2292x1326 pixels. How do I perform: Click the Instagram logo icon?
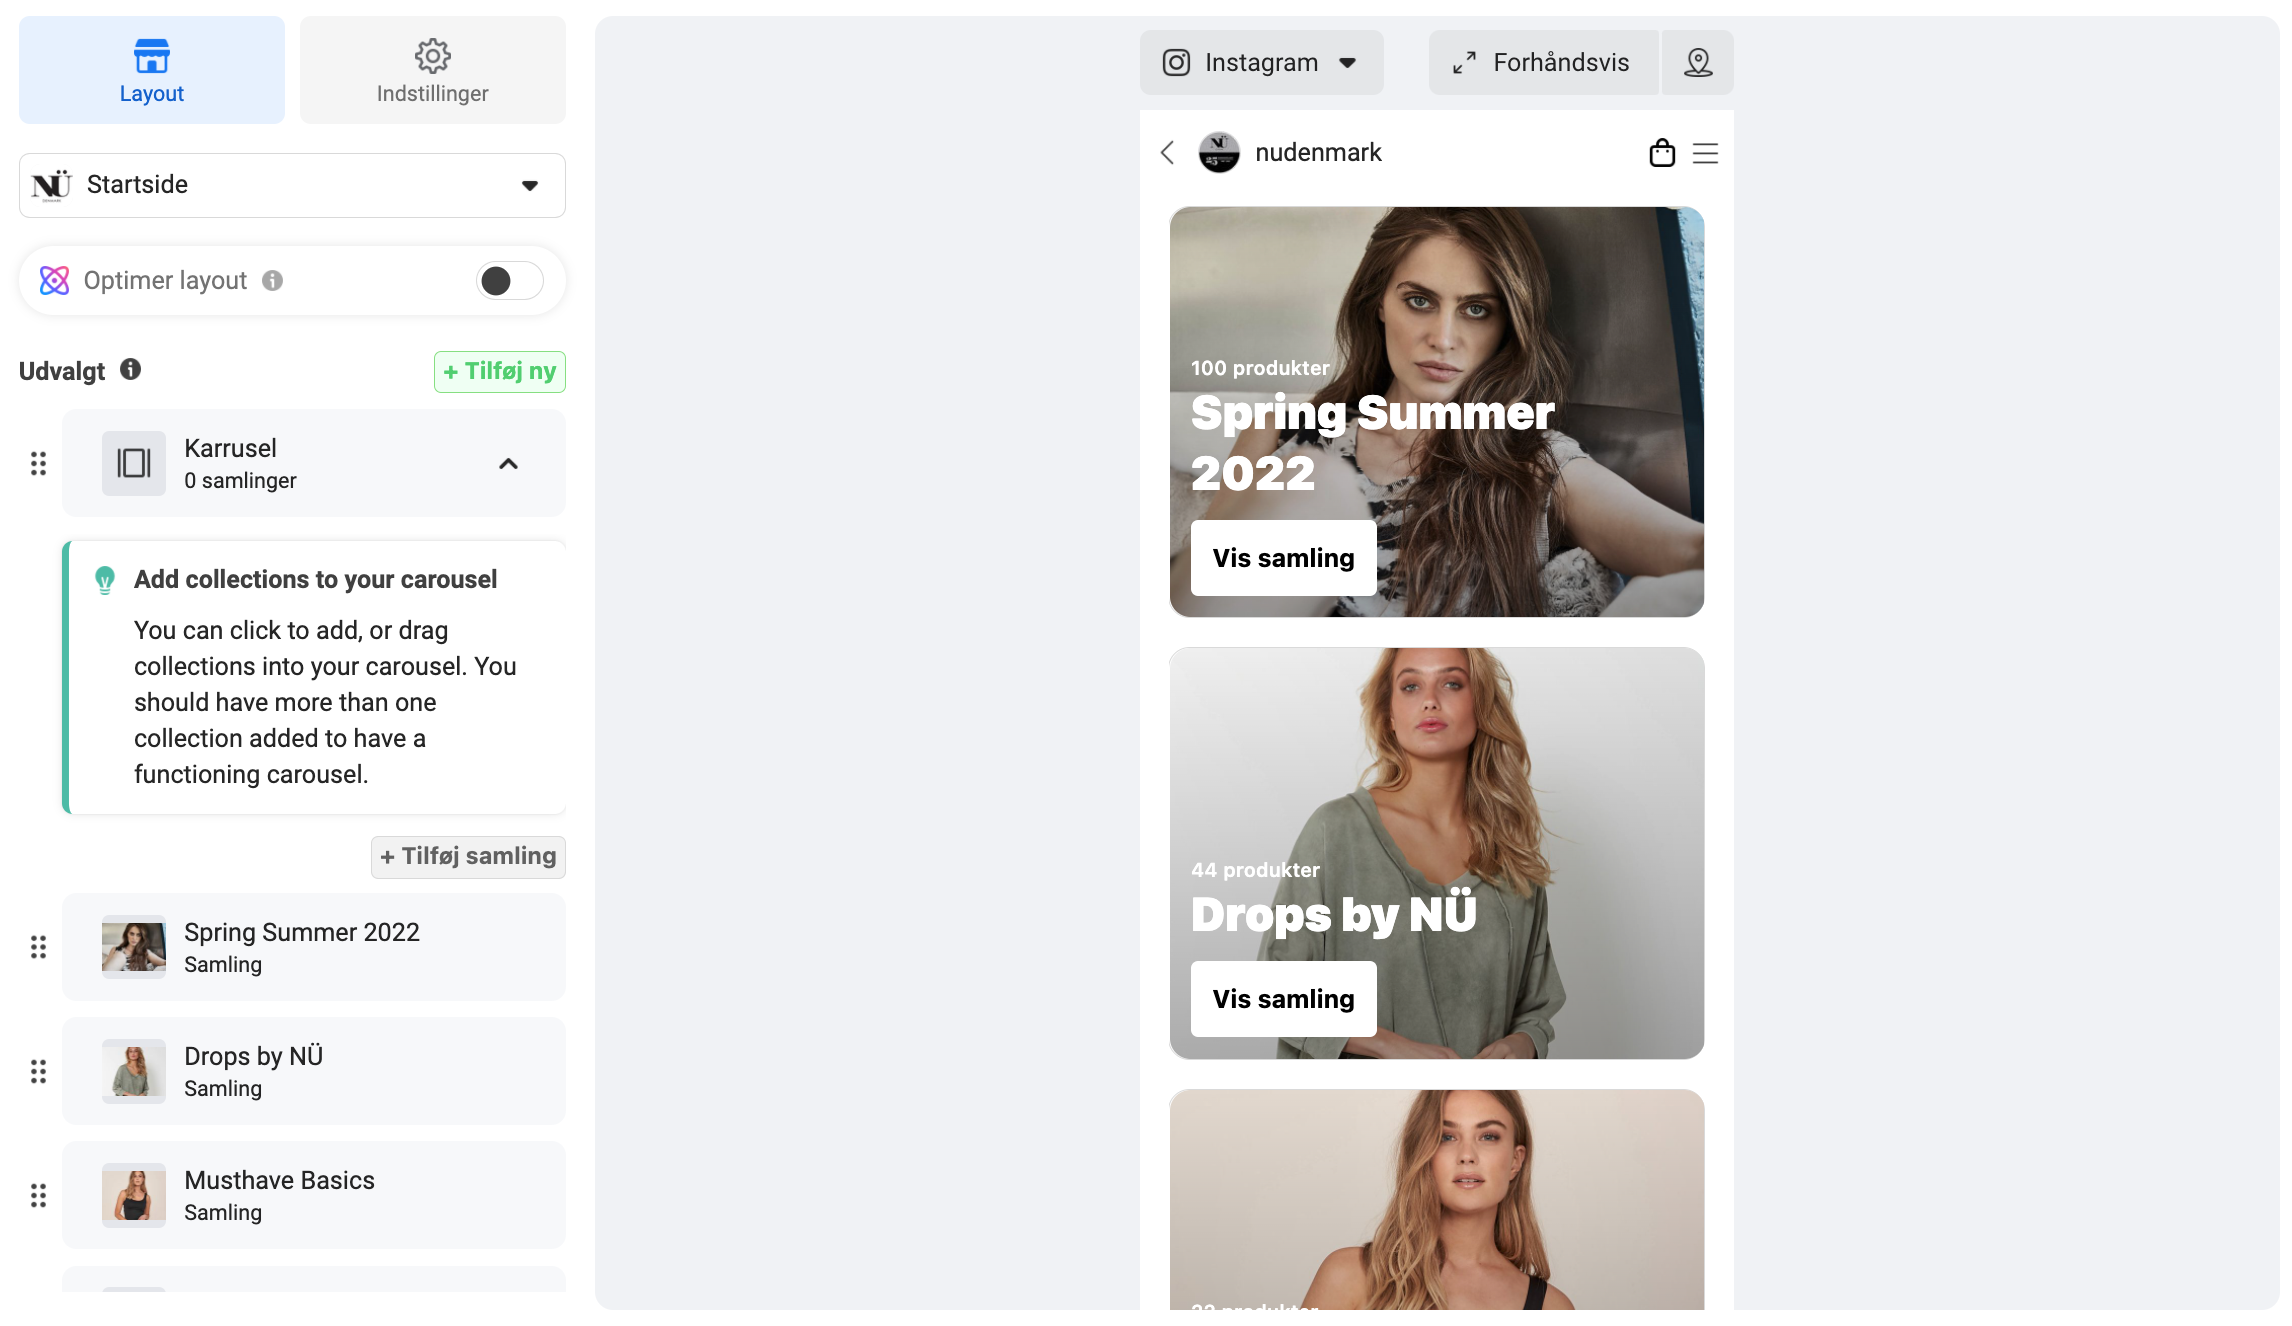coord(1177,63)
